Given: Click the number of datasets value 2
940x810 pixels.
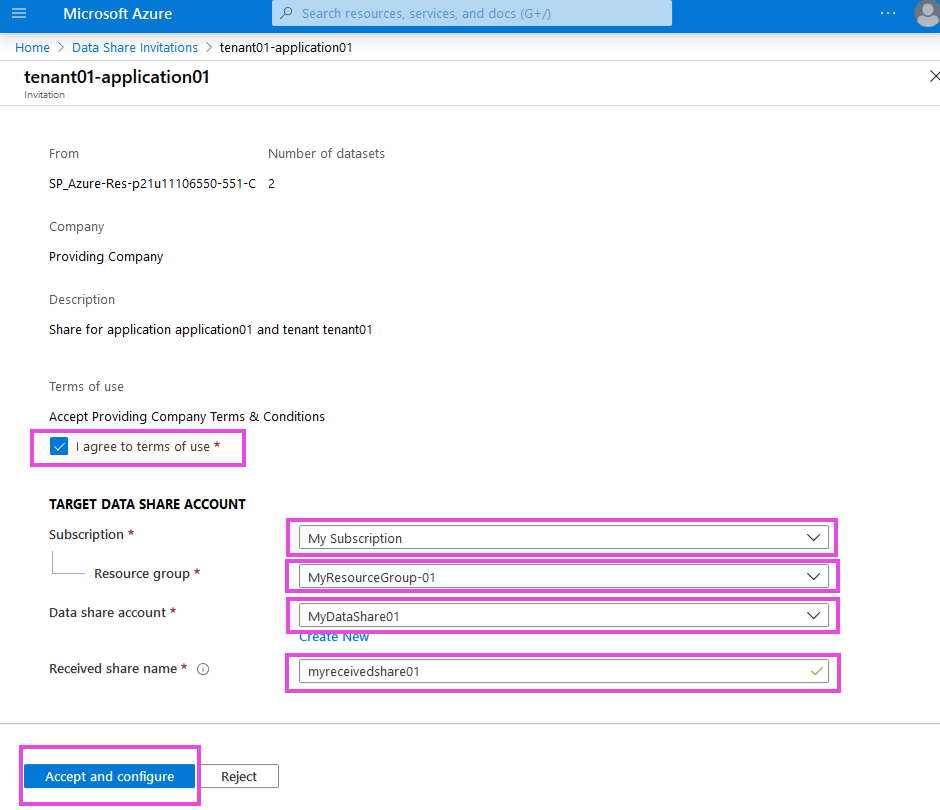Looking at the screenshot, I should [272, 183].
